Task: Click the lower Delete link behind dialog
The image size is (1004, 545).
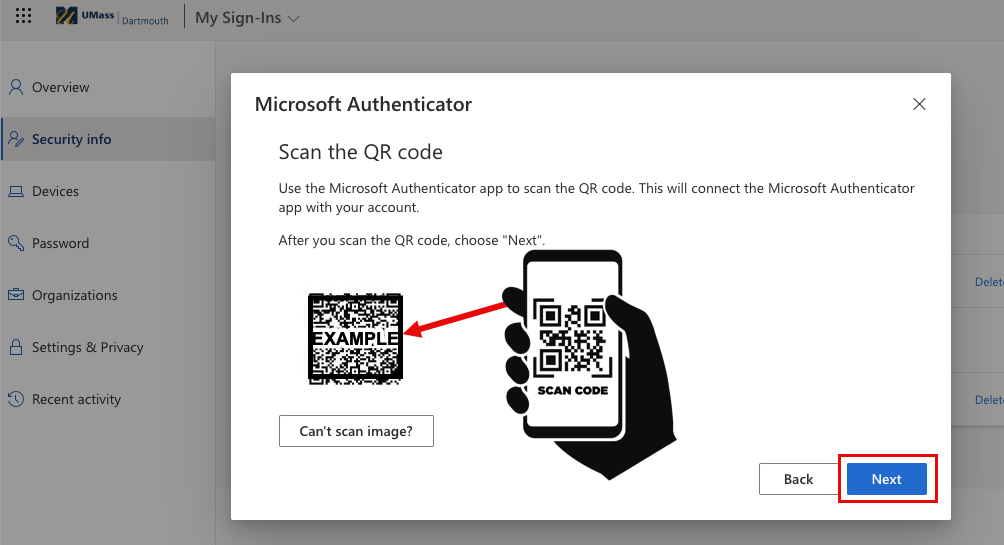Action: [989, 400]
